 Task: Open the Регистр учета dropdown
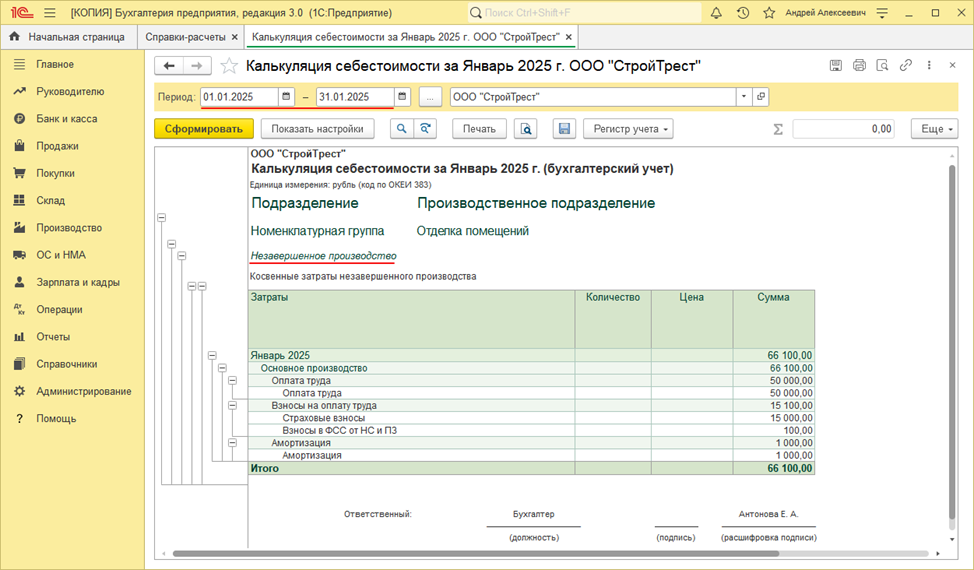(x=629, y=129)
